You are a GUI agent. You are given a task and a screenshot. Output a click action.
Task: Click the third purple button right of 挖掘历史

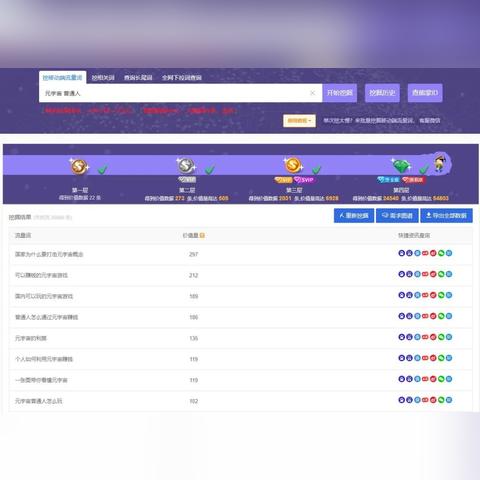coord(425,93)
